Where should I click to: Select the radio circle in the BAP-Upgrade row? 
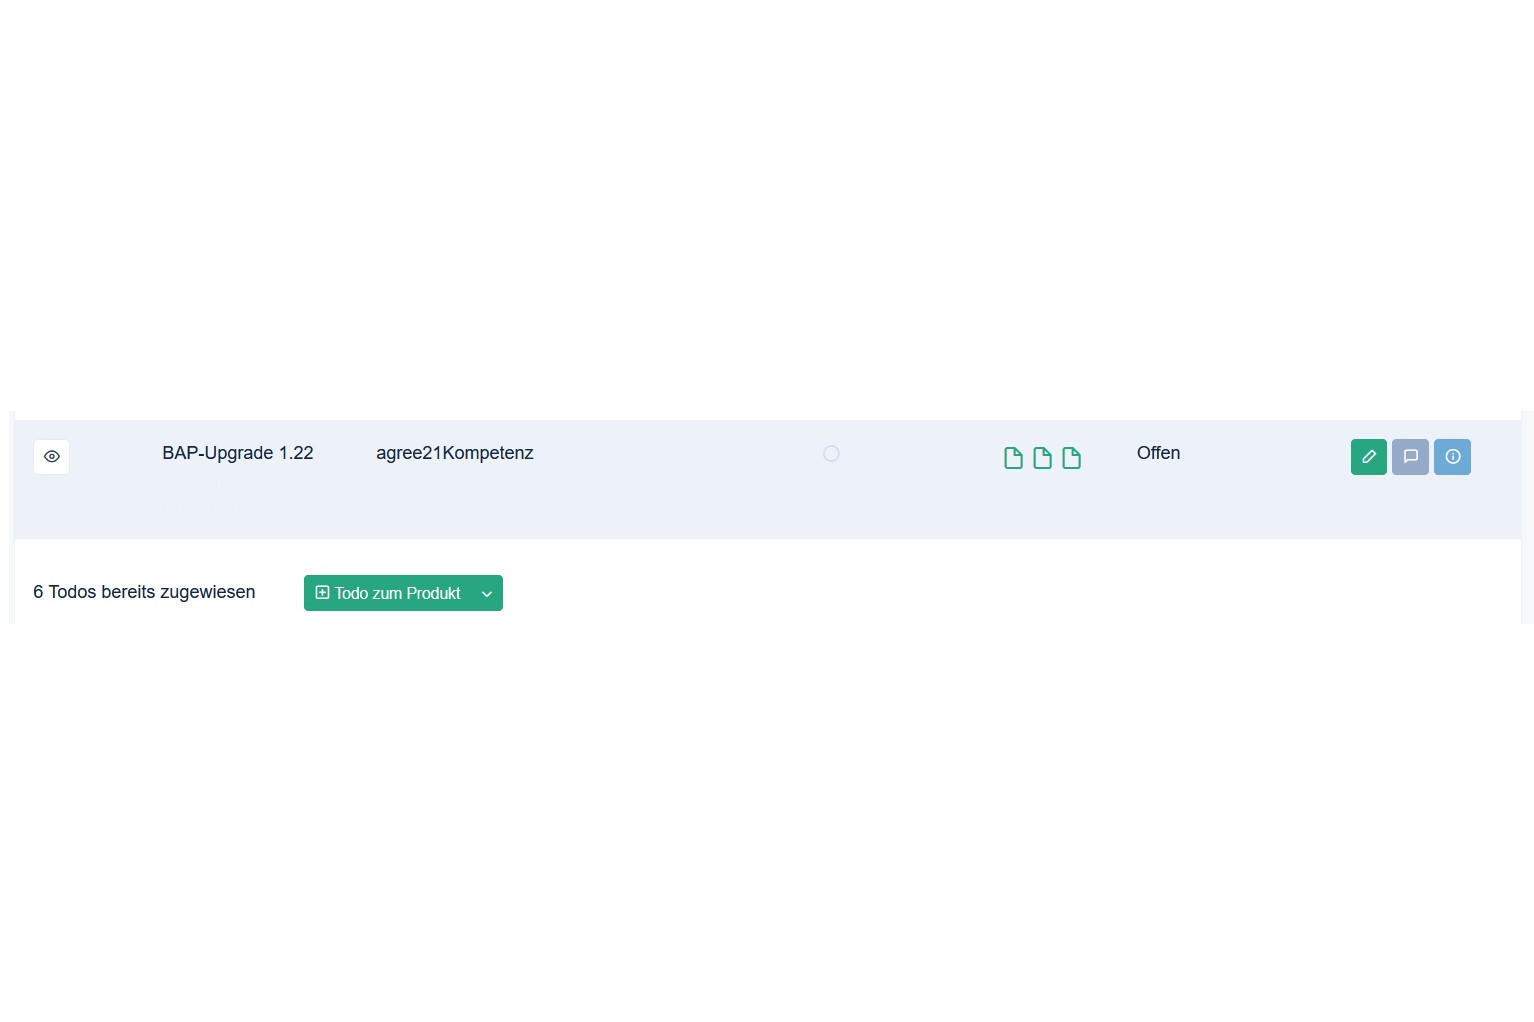pyautogui.click(x=831, y=454)
